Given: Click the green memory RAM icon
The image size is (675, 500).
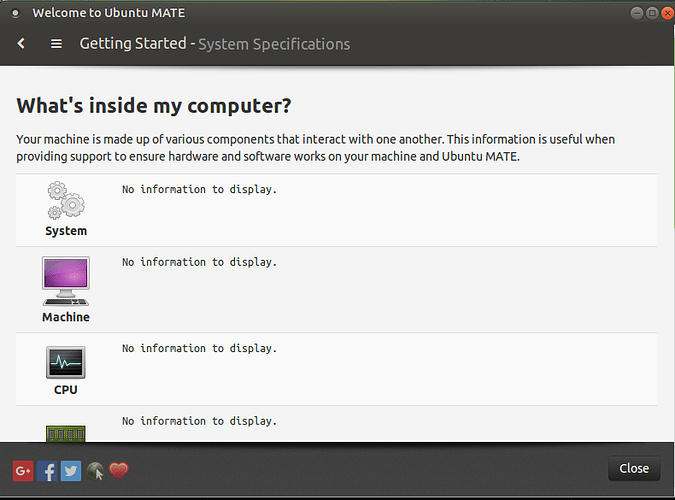Looking at the screenshot, I should pos(66,433).
